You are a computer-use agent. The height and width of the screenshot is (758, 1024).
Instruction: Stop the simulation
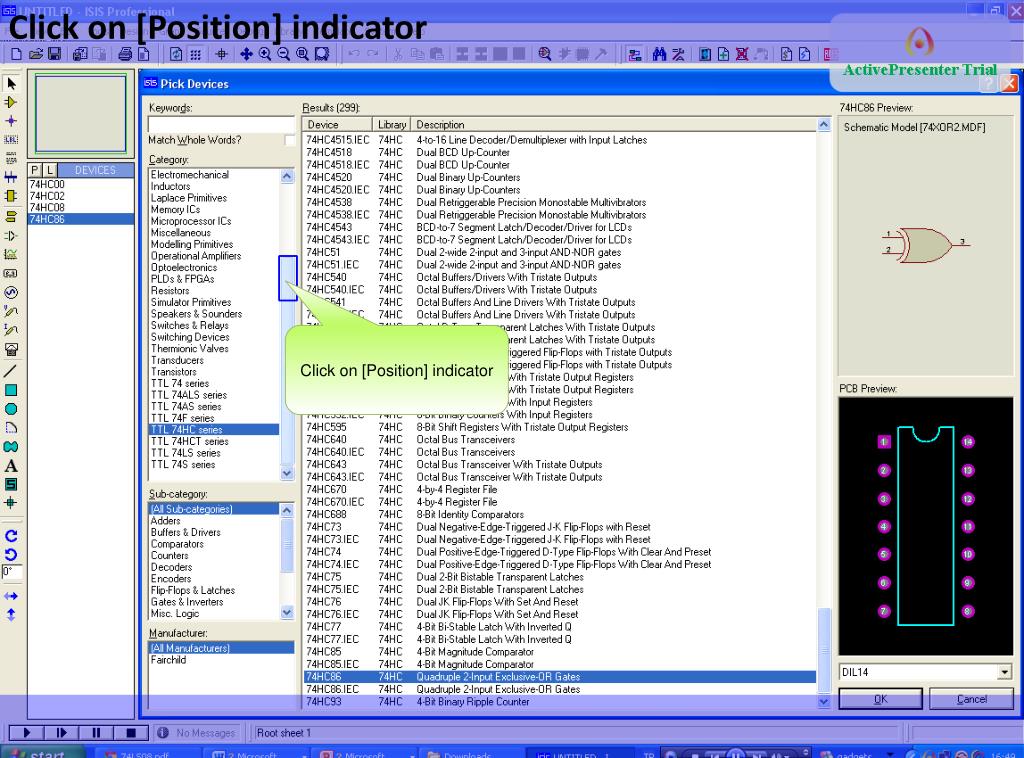(131, 733)
